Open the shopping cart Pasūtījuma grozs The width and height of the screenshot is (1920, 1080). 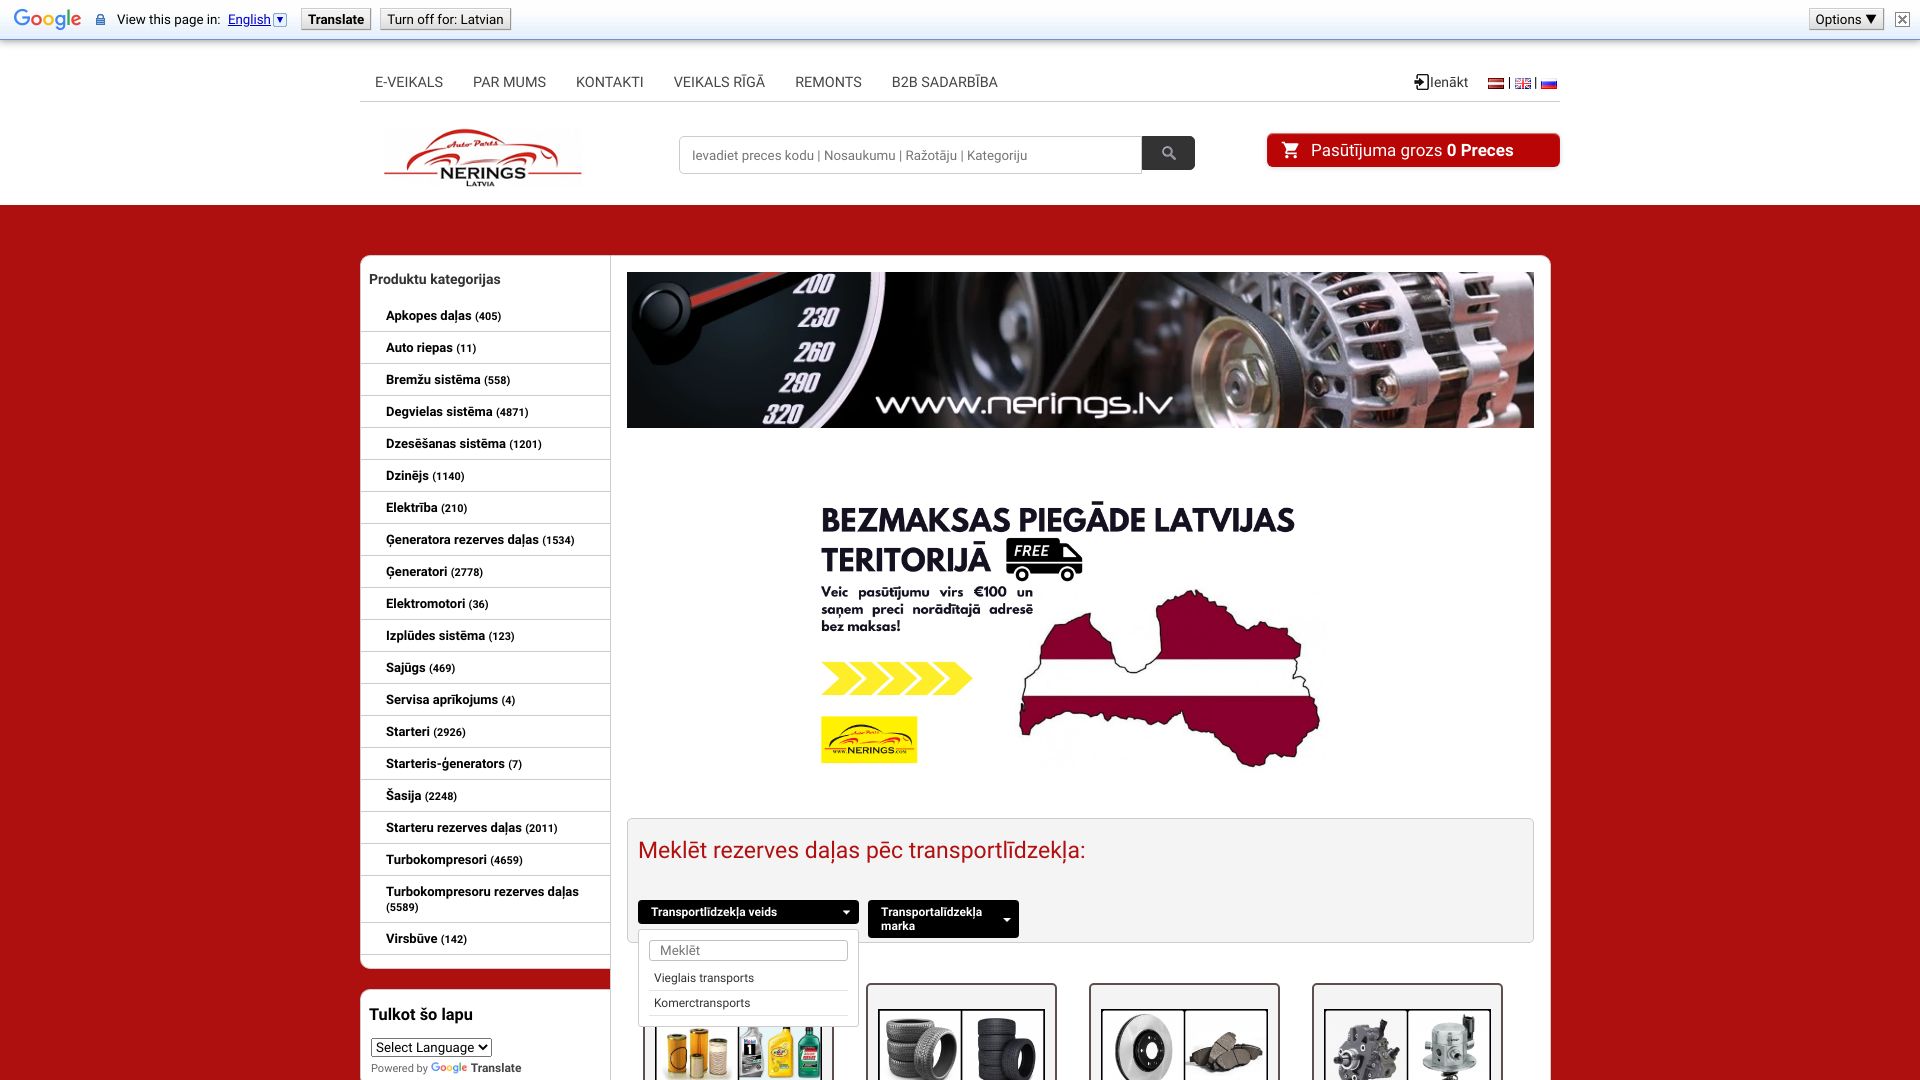pyautogui.click(x=1412, y=150)
